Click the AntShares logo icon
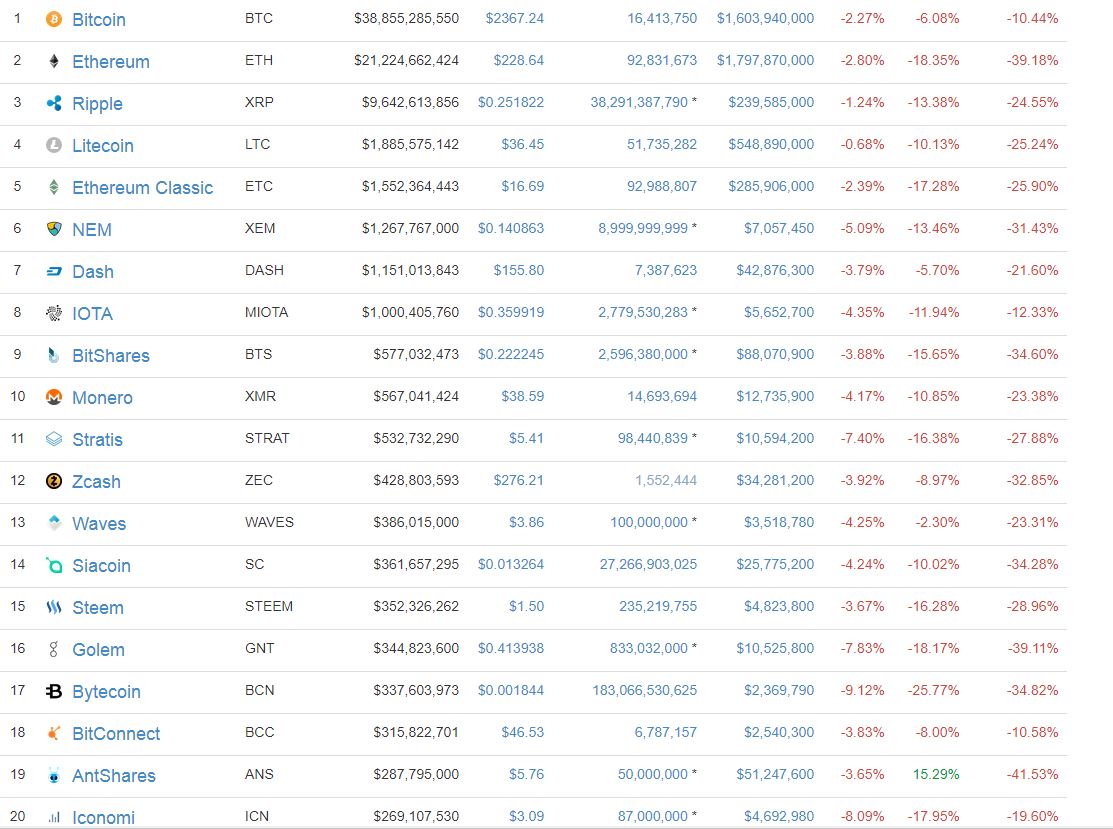 pos(54,775)
